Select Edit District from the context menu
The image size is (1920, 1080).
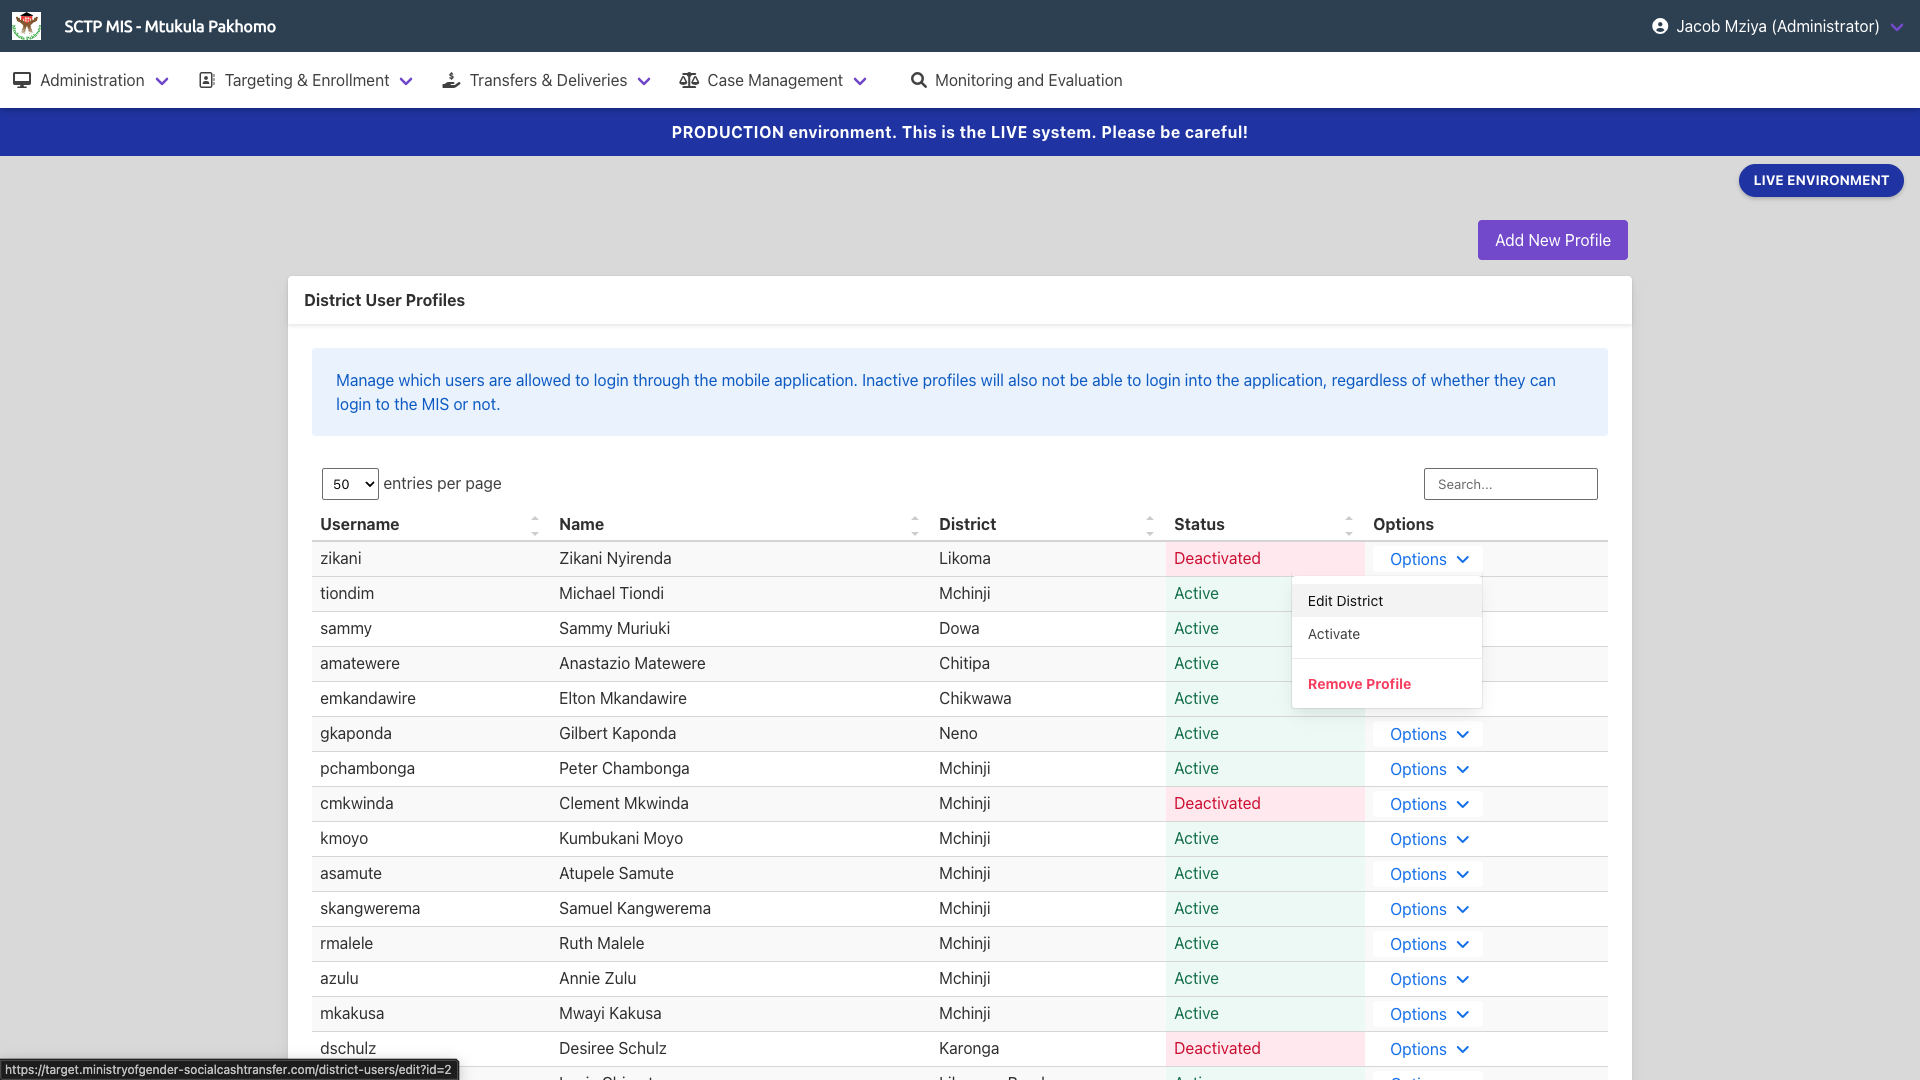[1344, 600]
